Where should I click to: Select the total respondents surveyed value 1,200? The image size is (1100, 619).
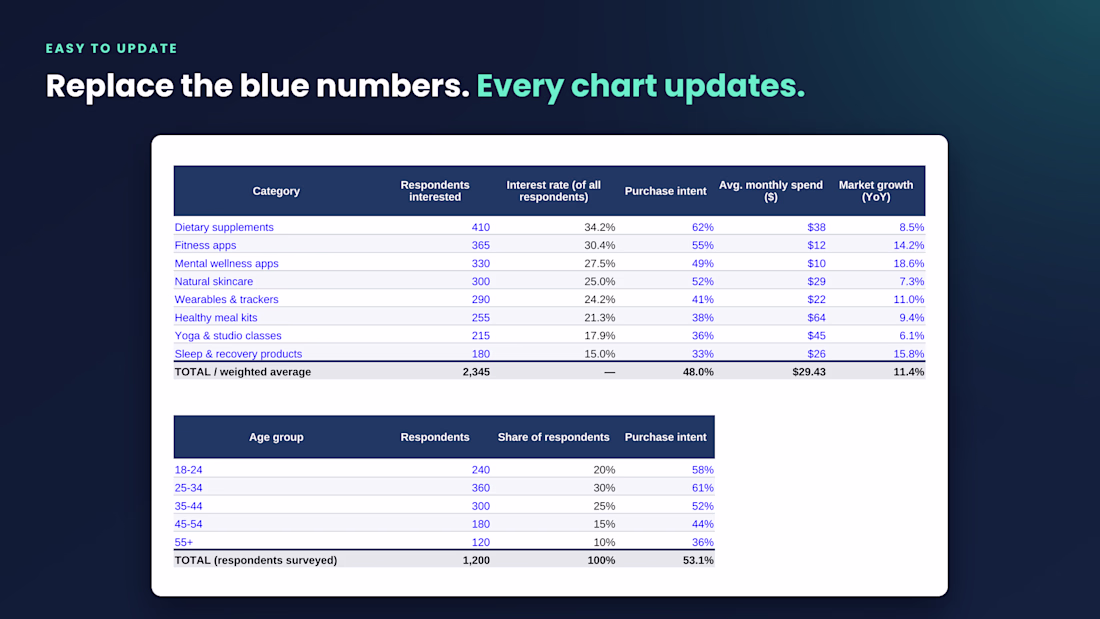click(476, 561)
